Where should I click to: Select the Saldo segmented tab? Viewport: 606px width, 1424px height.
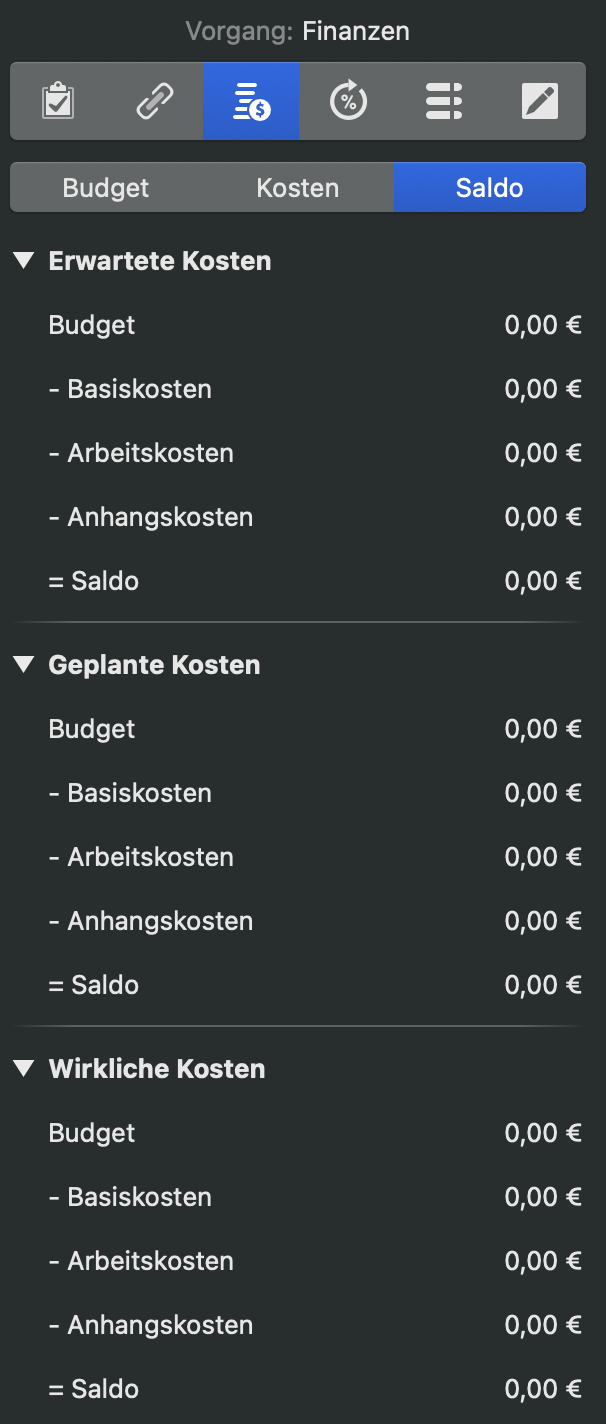[489, 186]
